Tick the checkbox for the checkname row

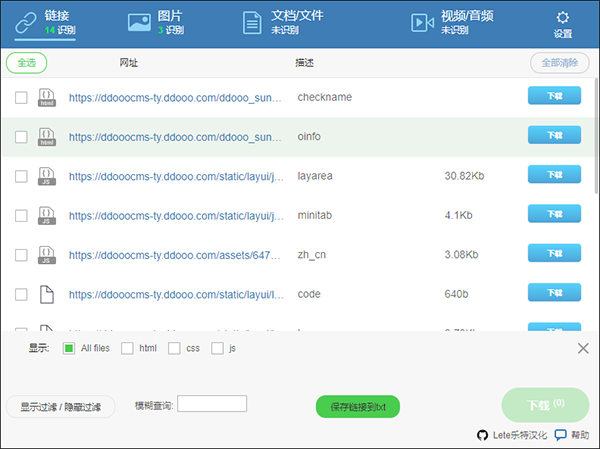(21, 98)
